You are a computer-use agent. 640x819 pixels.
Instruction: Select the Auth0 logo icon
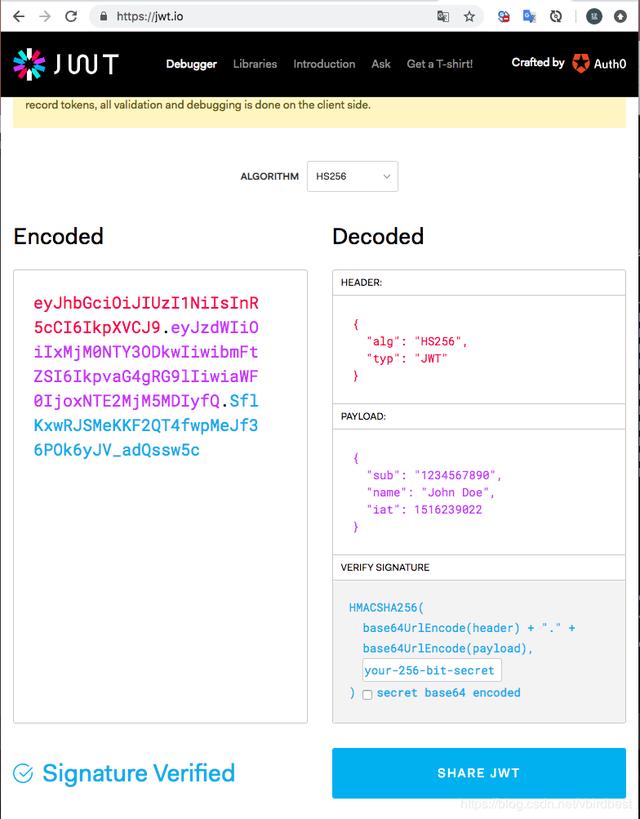(578, 63)
